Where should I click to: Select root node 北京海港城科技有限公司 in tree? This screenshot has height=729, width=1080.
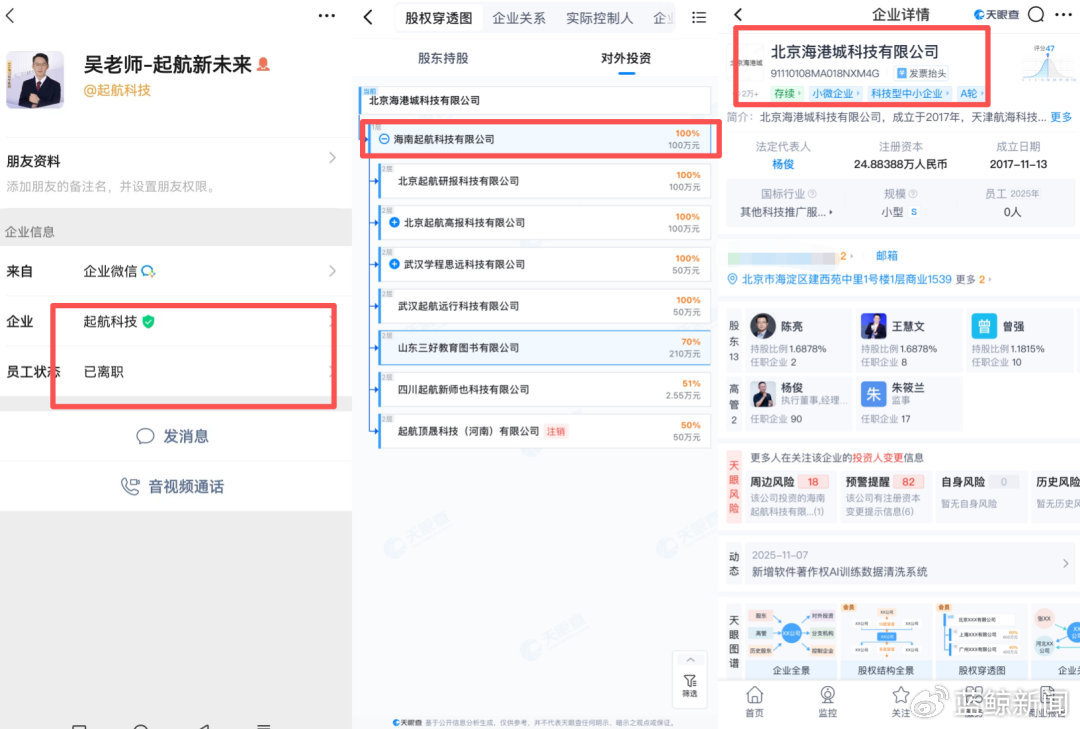pos(535,101)
